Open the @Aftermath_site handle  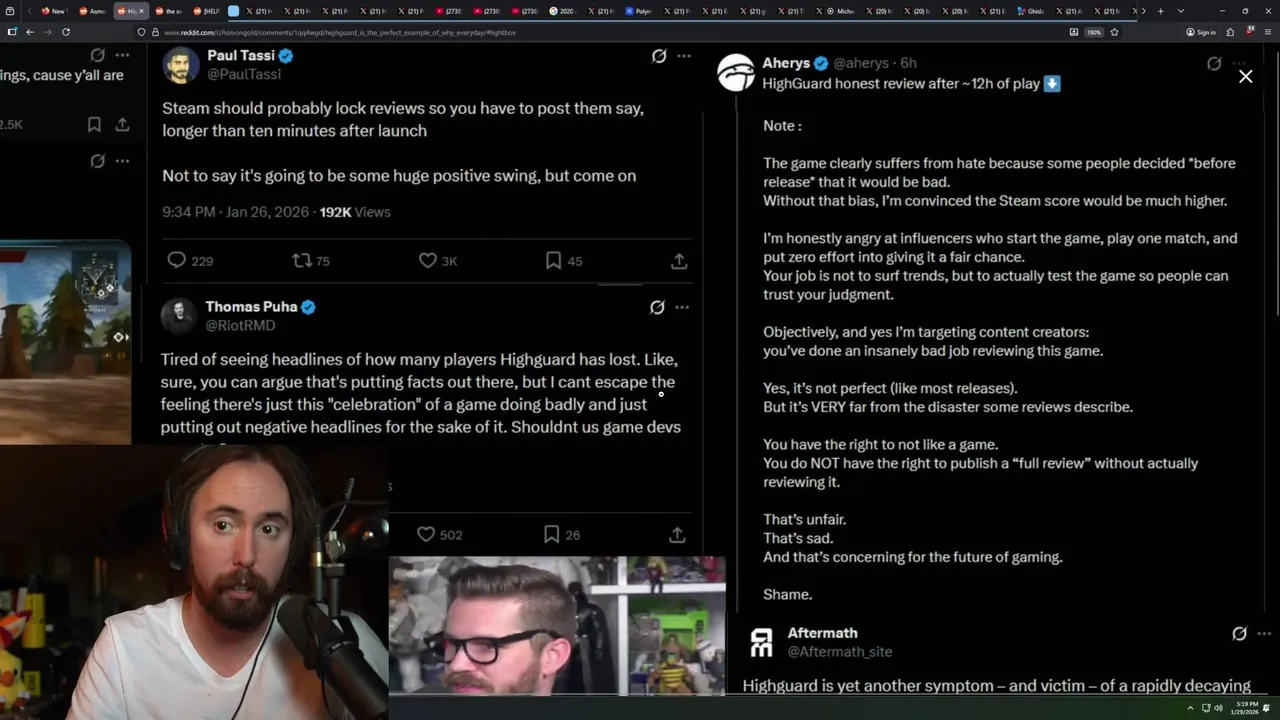point(840,651)
